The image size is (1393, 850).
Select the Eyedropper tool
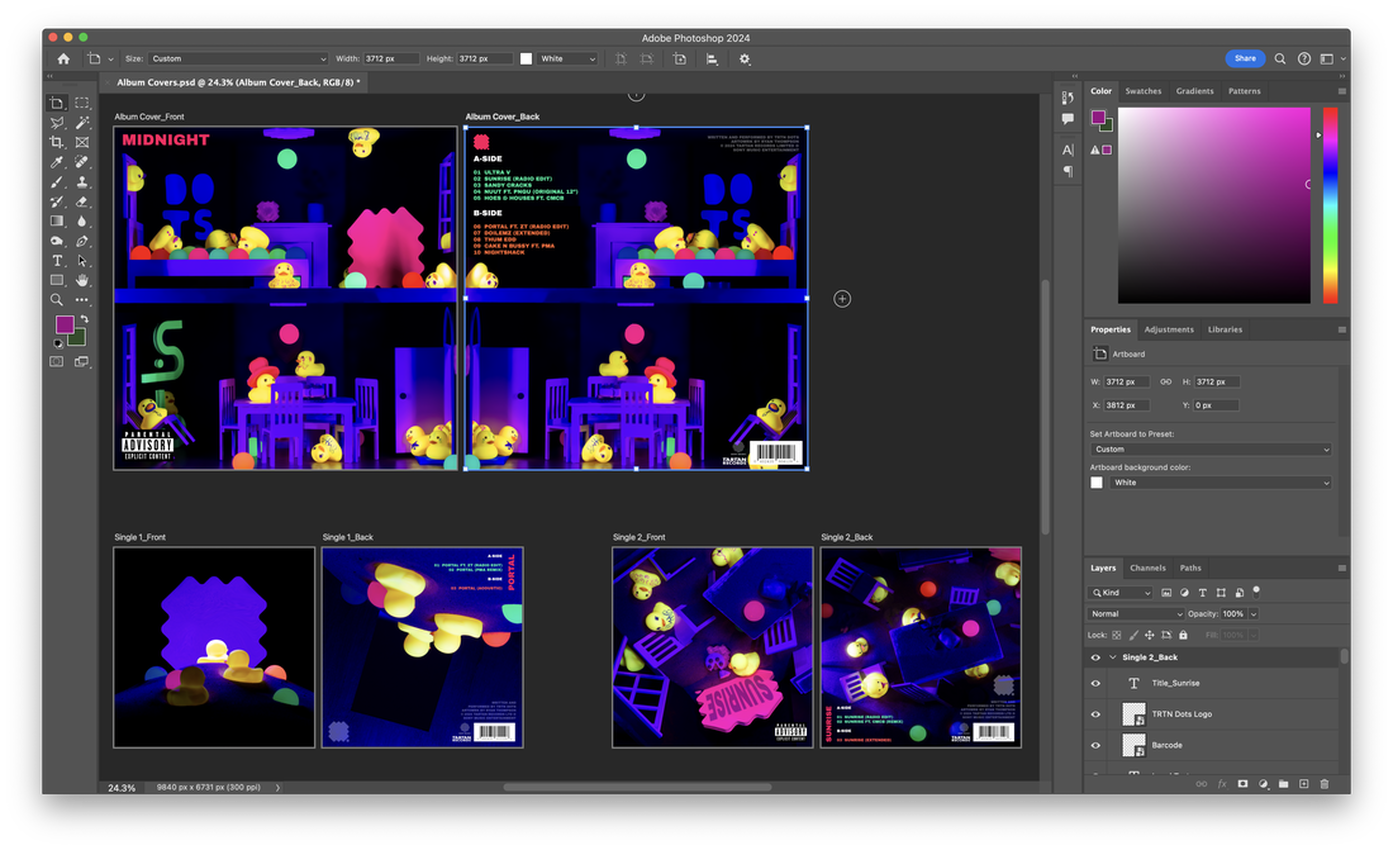click(x=57, y=162)
